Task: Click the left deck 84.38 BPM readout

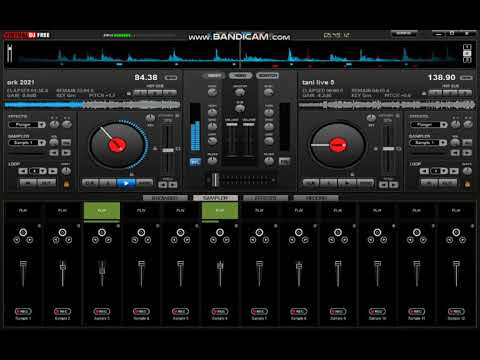Action: (x=146, y=77)
